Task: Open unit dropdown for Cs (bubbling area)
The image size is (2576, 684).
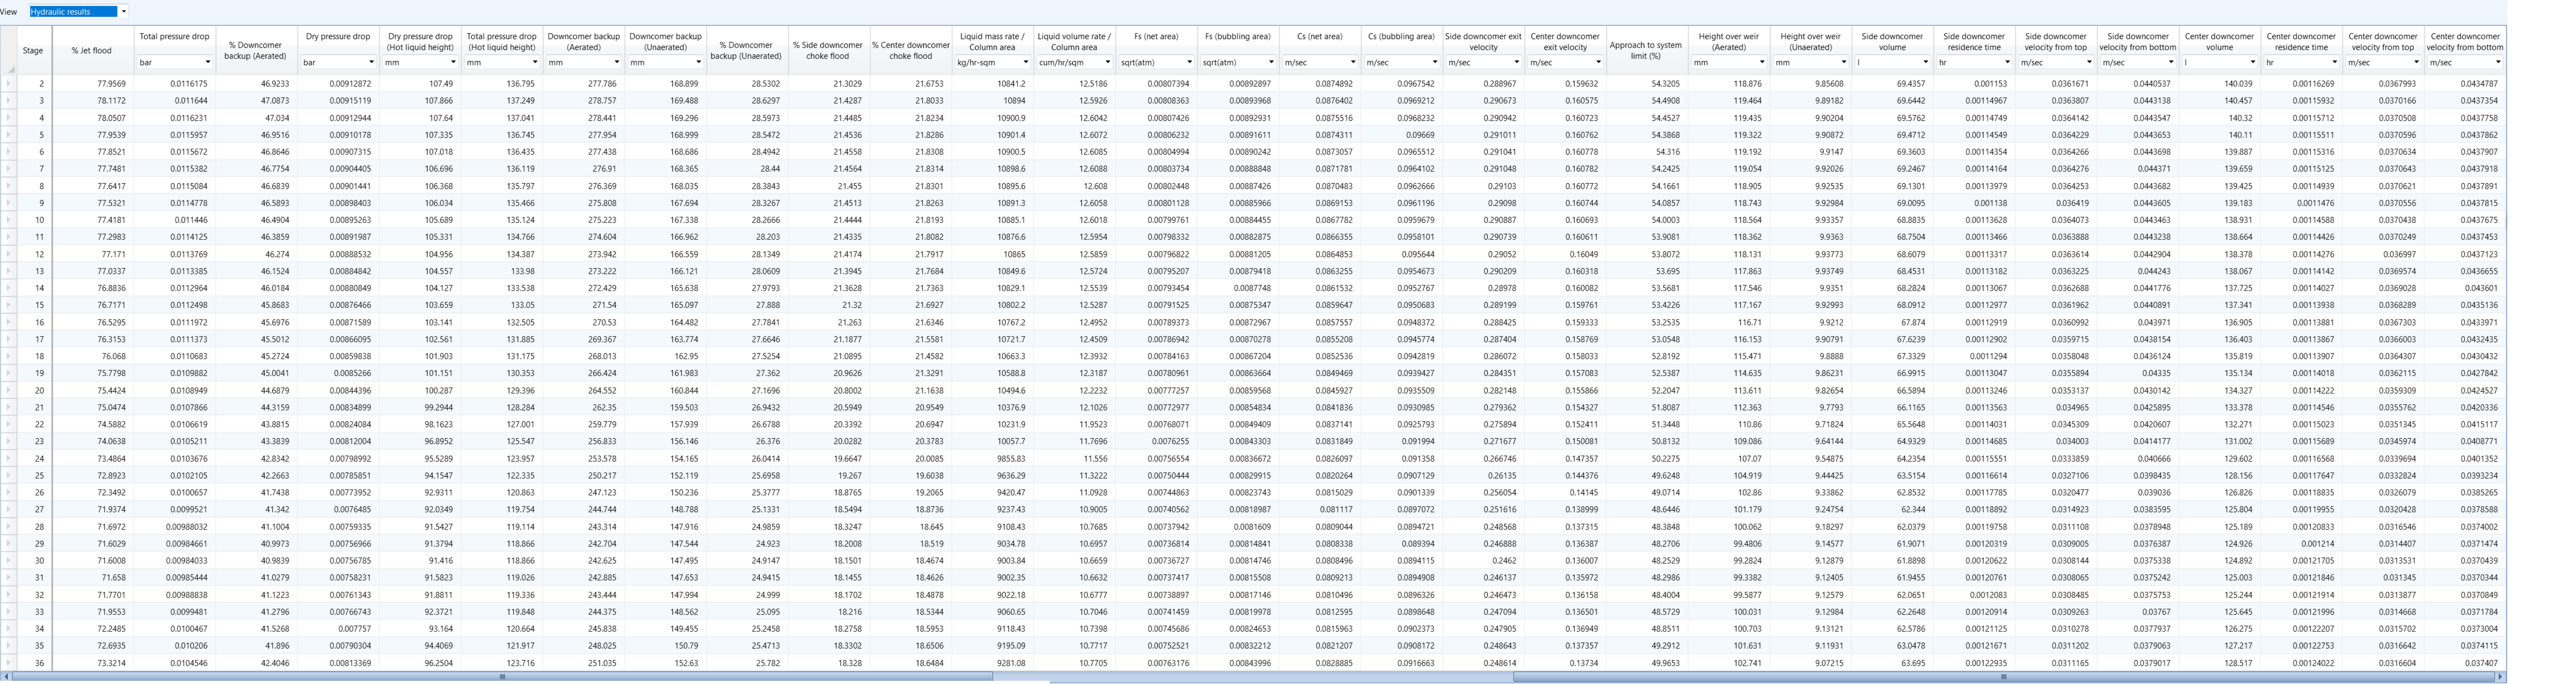Action: pyautogui.click(x=1402, y=62)
